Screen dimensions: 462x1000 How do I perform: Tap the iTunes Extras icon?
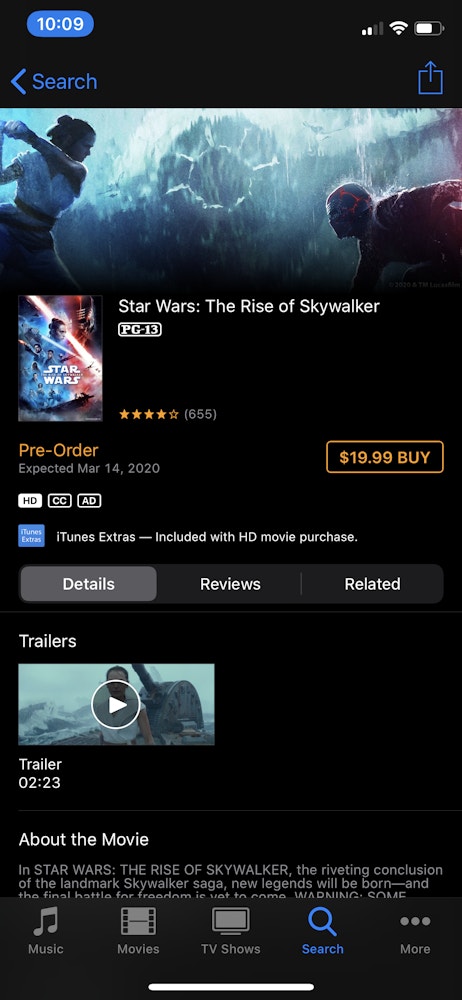pyautogui.click(x=31, y=536)
